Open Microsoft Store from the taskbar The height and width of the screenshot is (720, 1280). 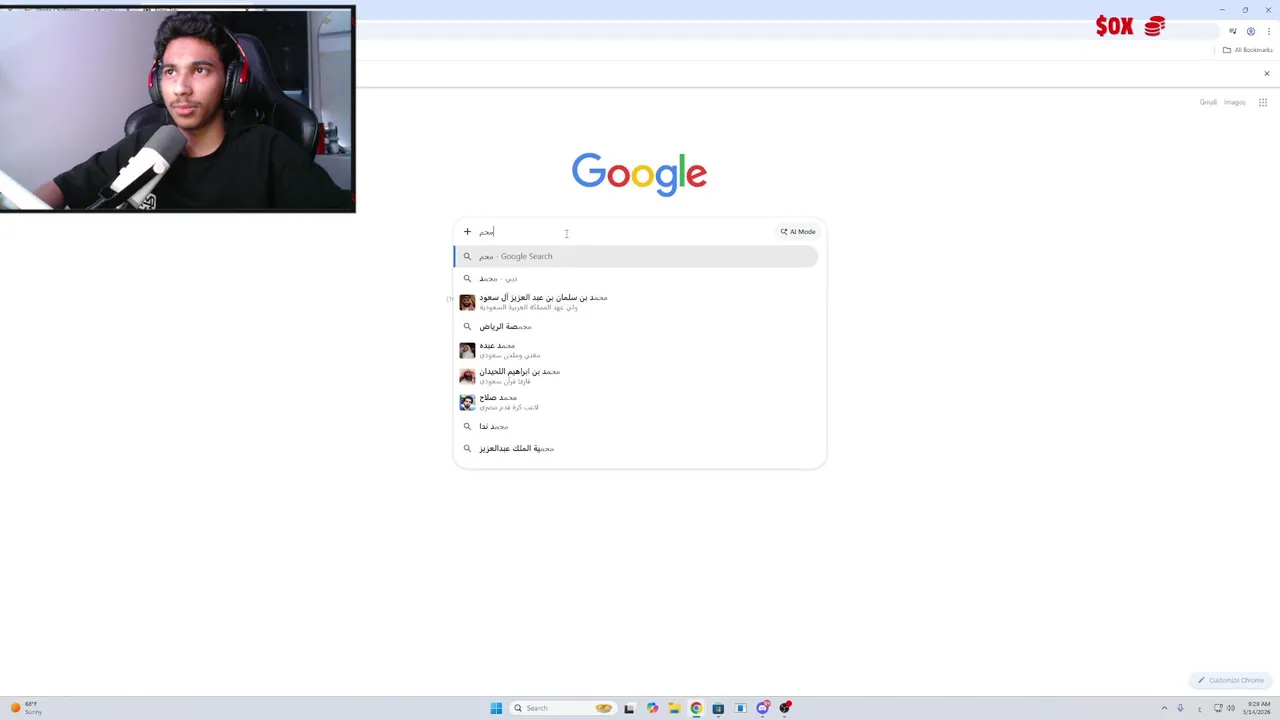pos(718,708)
